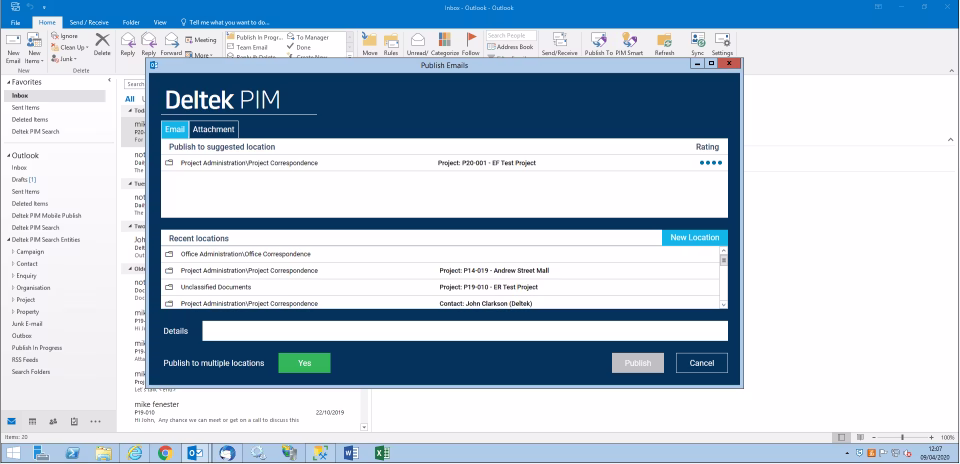
Task: Open the File menu
Action: [15, 23]
